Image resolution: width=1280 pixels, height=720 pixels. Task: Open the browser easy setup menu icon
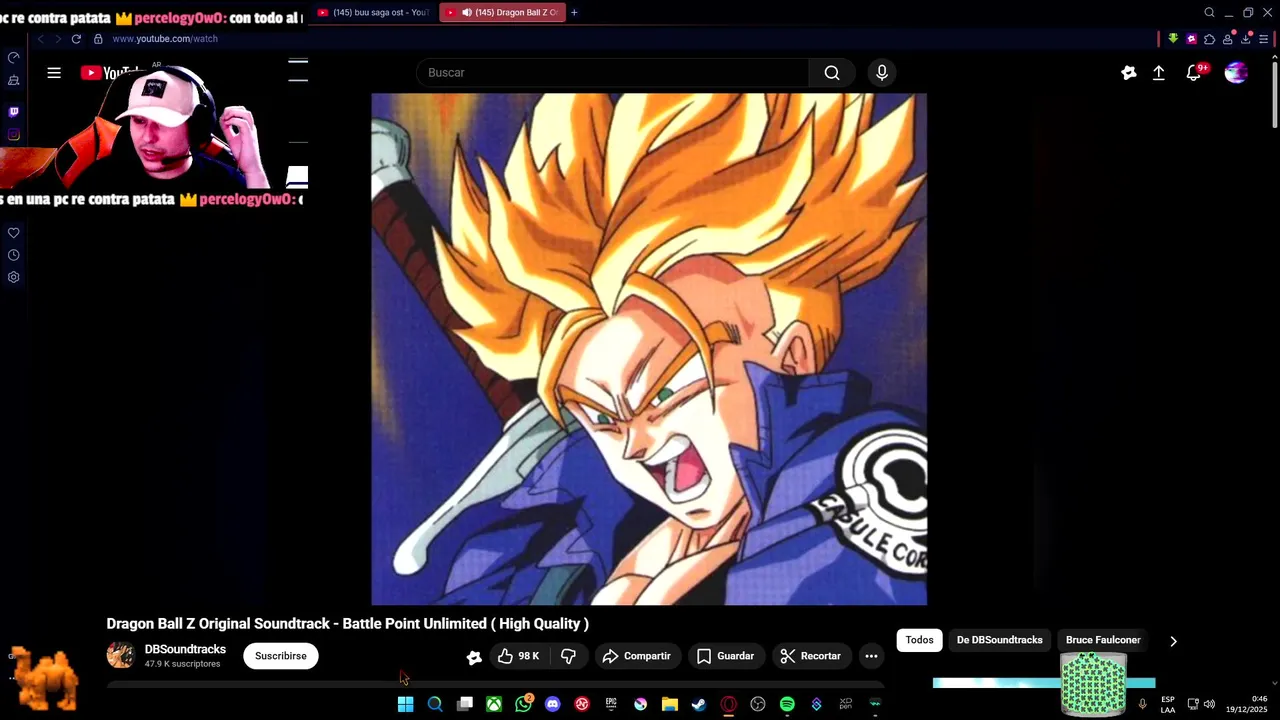[1264, 39]
